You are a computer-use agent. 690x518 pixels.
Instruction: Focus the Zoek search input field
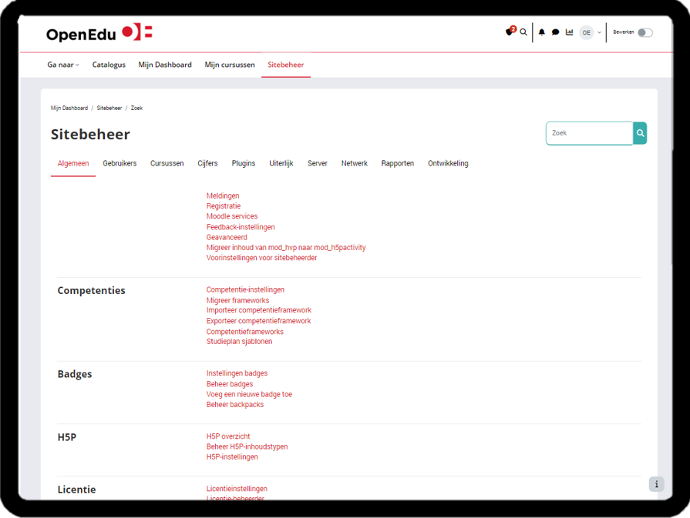(589, 133)
